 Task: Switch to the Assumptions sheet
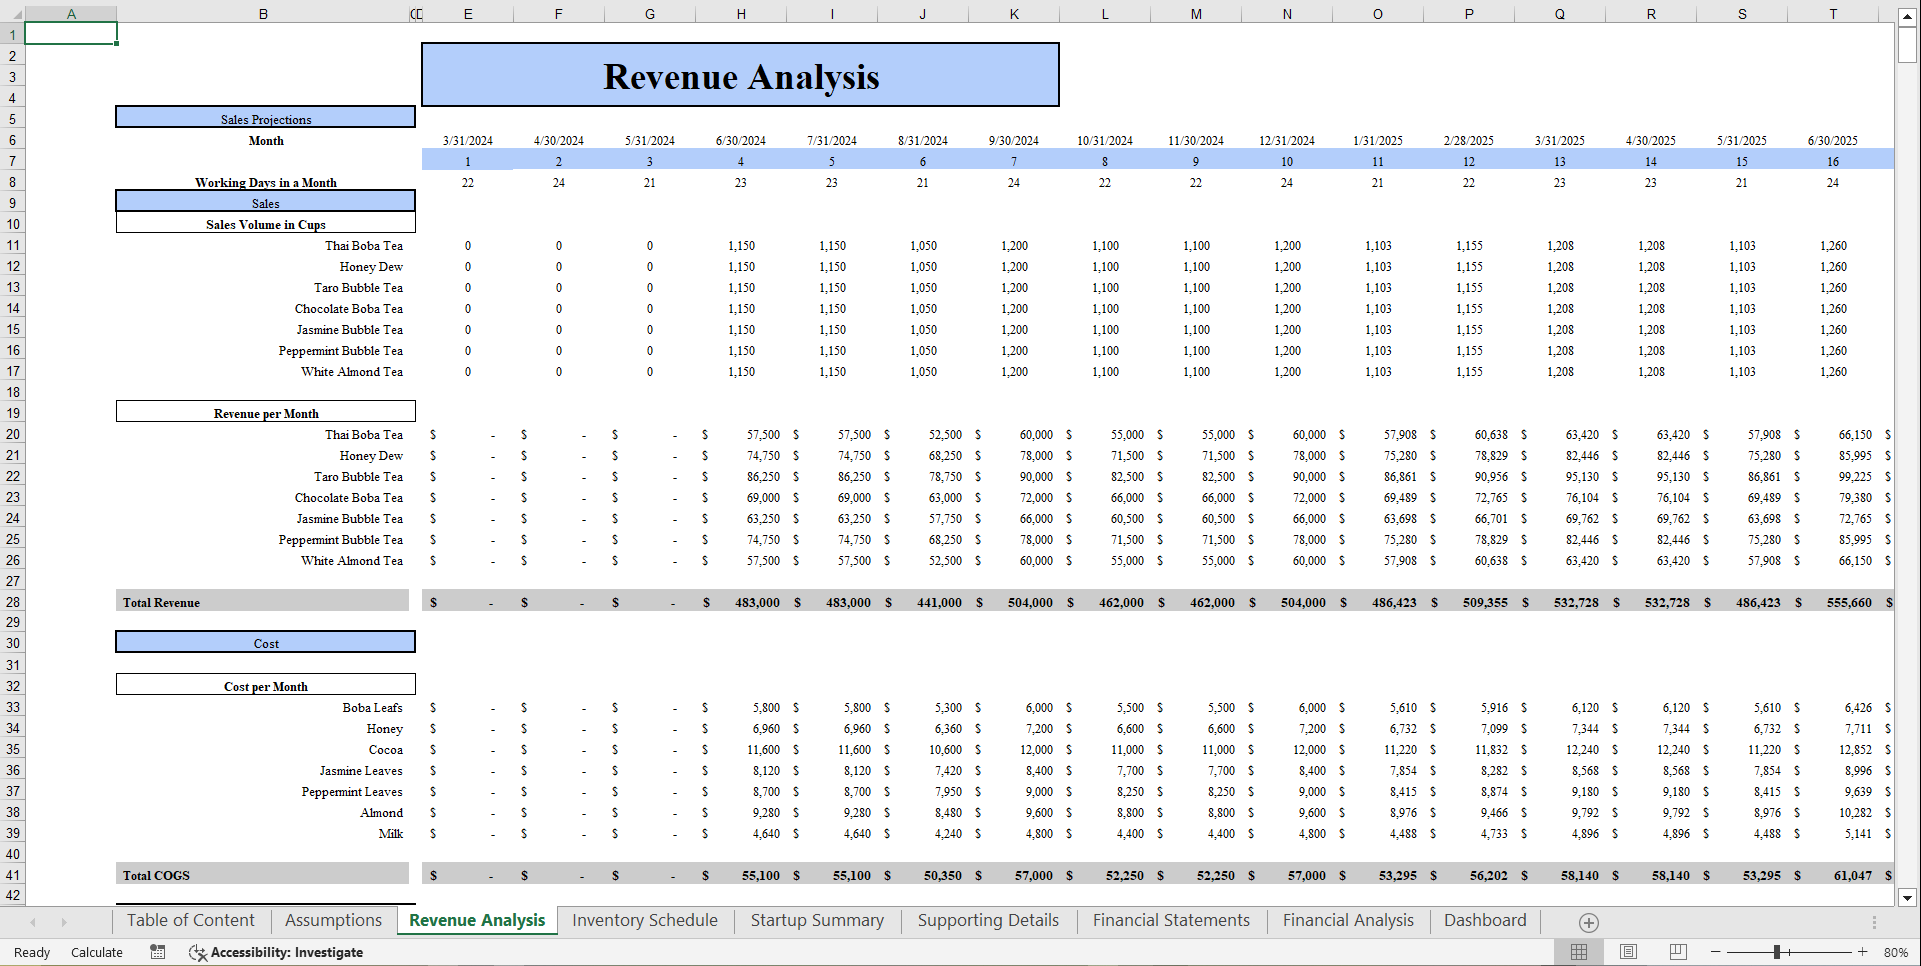coord(333,920)
